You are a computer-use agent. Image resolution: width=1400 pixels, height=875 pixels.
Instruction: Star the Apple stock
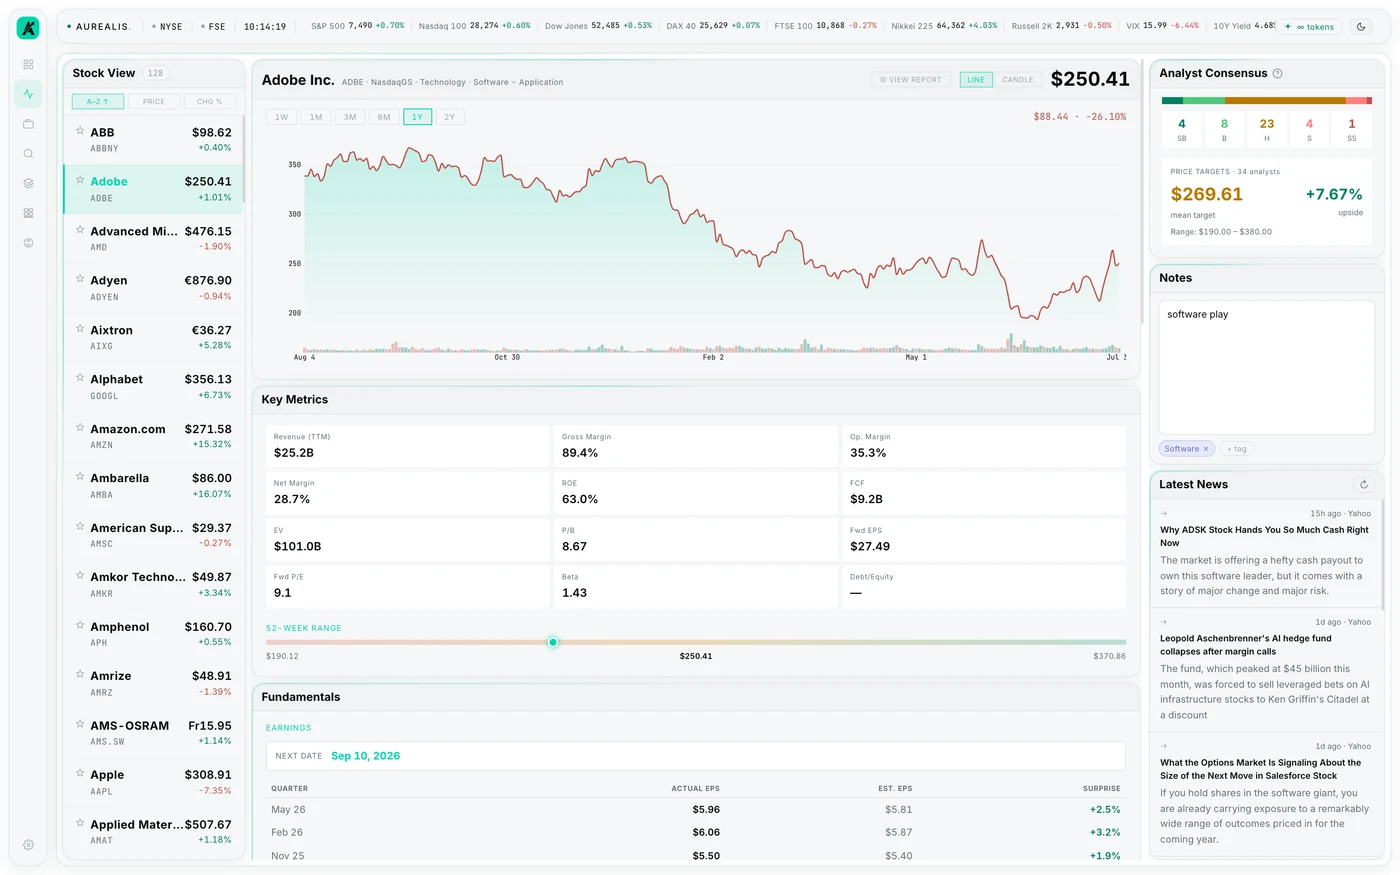point(80,773)
